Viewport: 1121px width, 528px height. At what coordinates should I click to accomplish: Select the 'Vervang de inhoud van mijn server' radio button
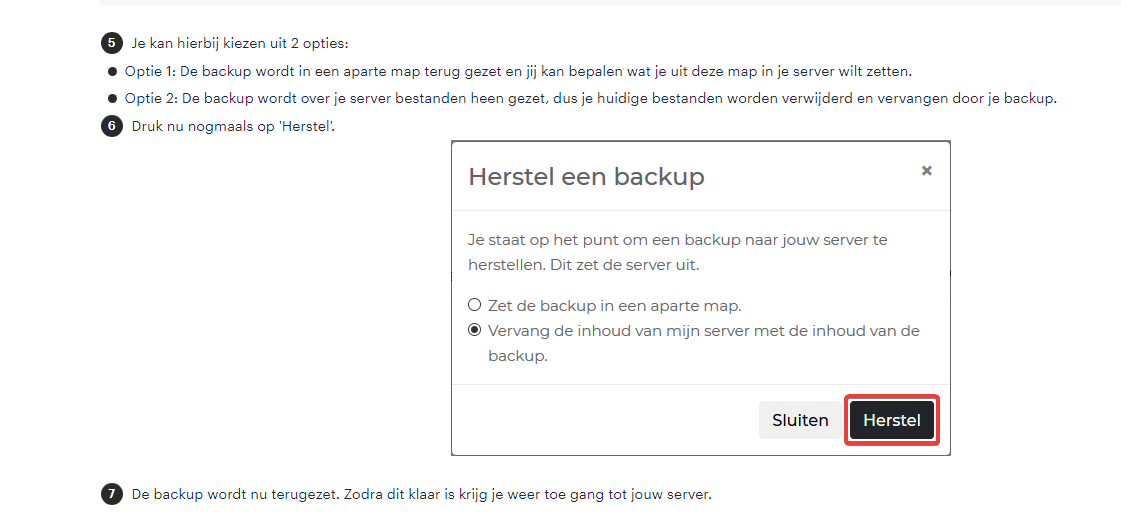pyautogui.click(x=475, y=330)
